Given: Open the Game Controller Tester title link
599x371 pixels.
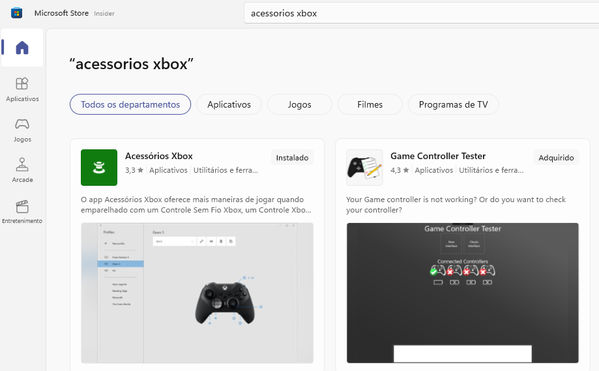Looking at the screenshot, I should tap(438, 156).
